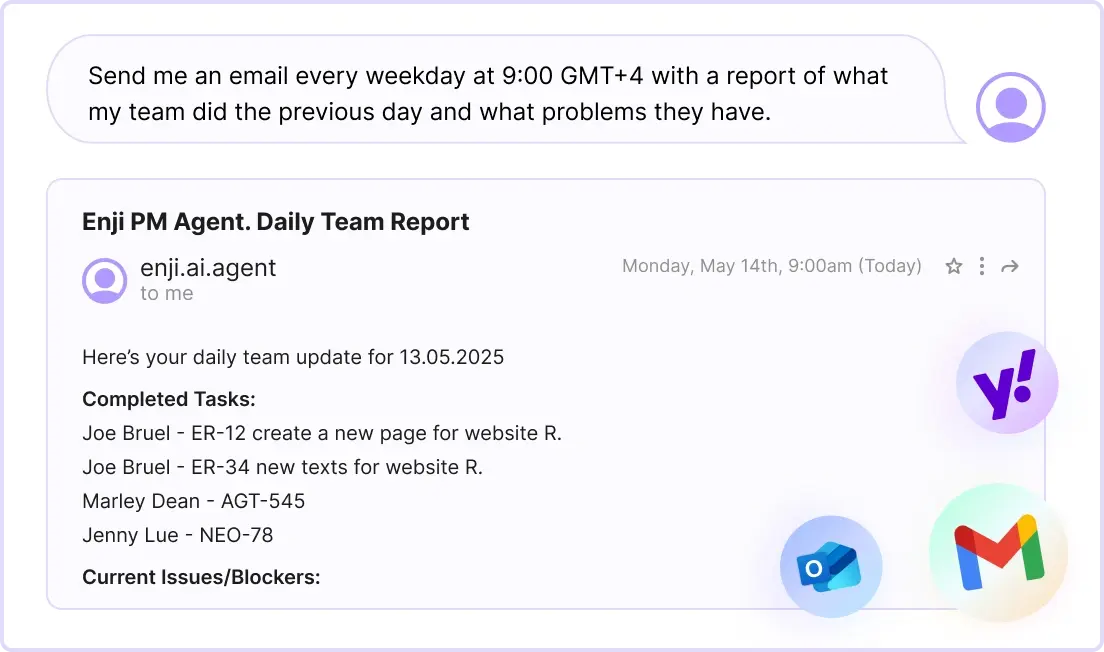The width and height of the screenshot is (1104, 652).
Task: Click the star icon to favorite the email
Action: [953, 266]
